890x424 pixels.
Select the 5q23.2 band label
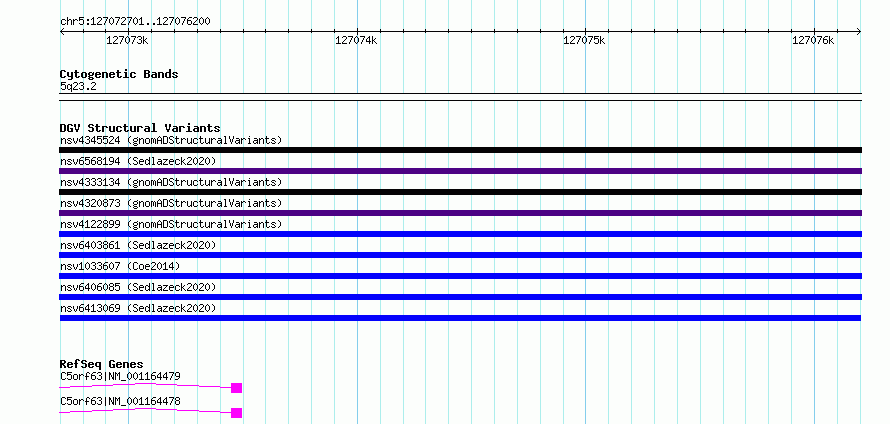pos(78,86)
